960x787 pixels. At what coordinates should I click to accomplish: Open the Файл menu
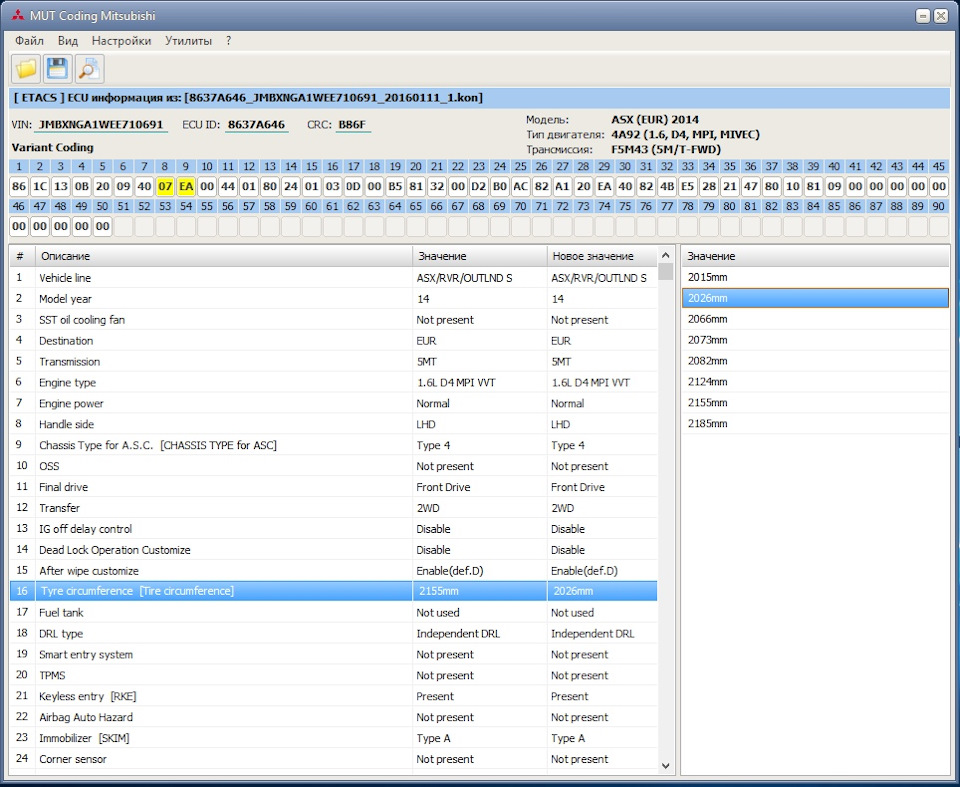[x=29, y=41]
